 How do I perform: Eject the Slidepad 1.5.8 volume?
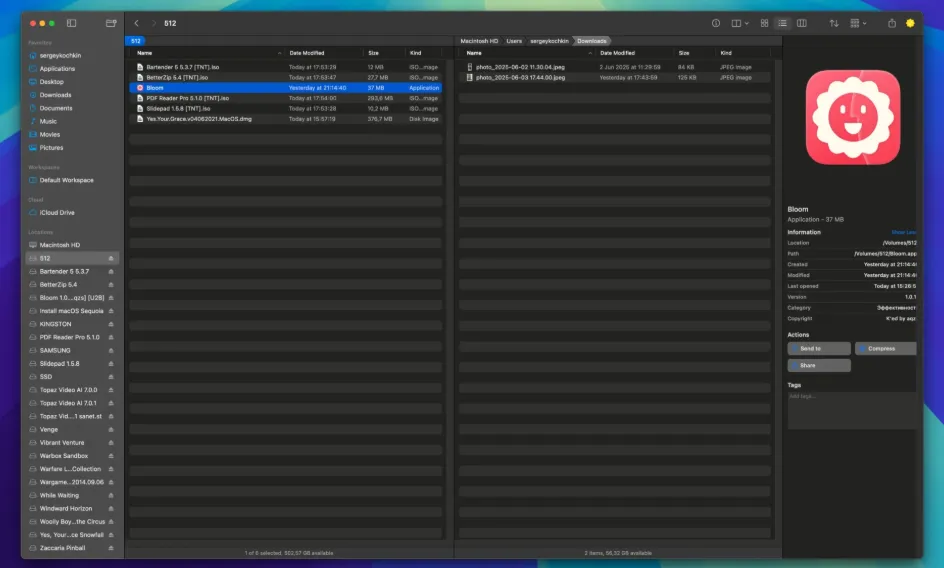[111, 364]
